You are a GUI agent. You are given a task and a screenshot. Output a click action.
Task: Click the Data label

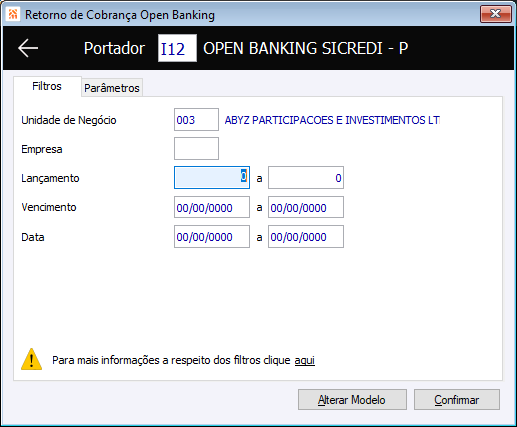33,237
